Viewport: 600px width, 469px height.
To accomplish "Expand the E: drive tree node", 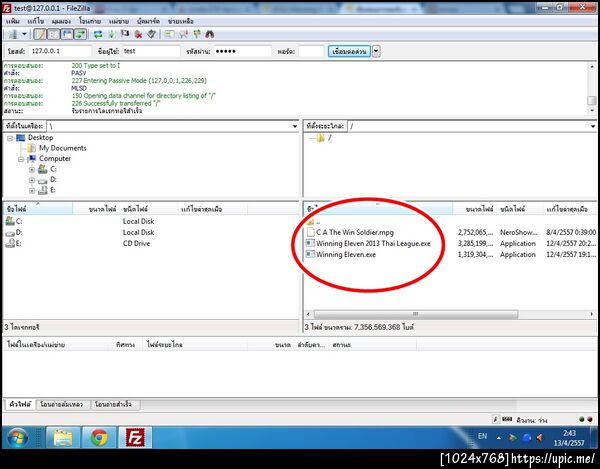I will click(32, 191).
